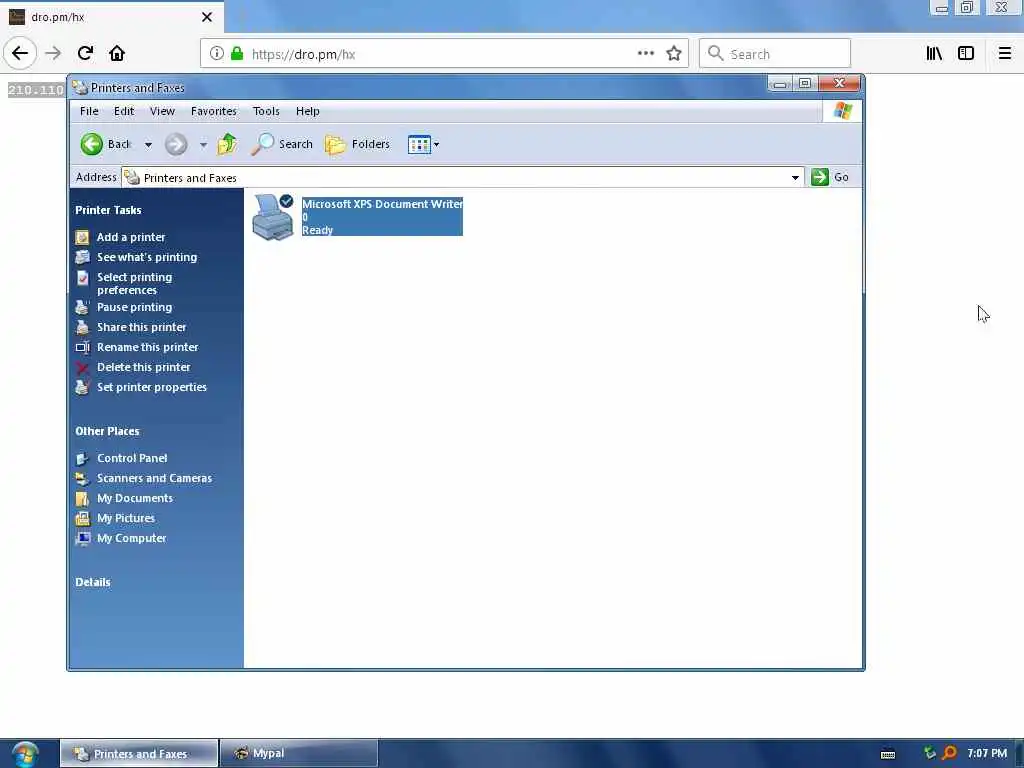Click the browser forward arrow button
The width and height of the screenshot is (1024, 768).
pyautogui.click(x=53, y=53)
